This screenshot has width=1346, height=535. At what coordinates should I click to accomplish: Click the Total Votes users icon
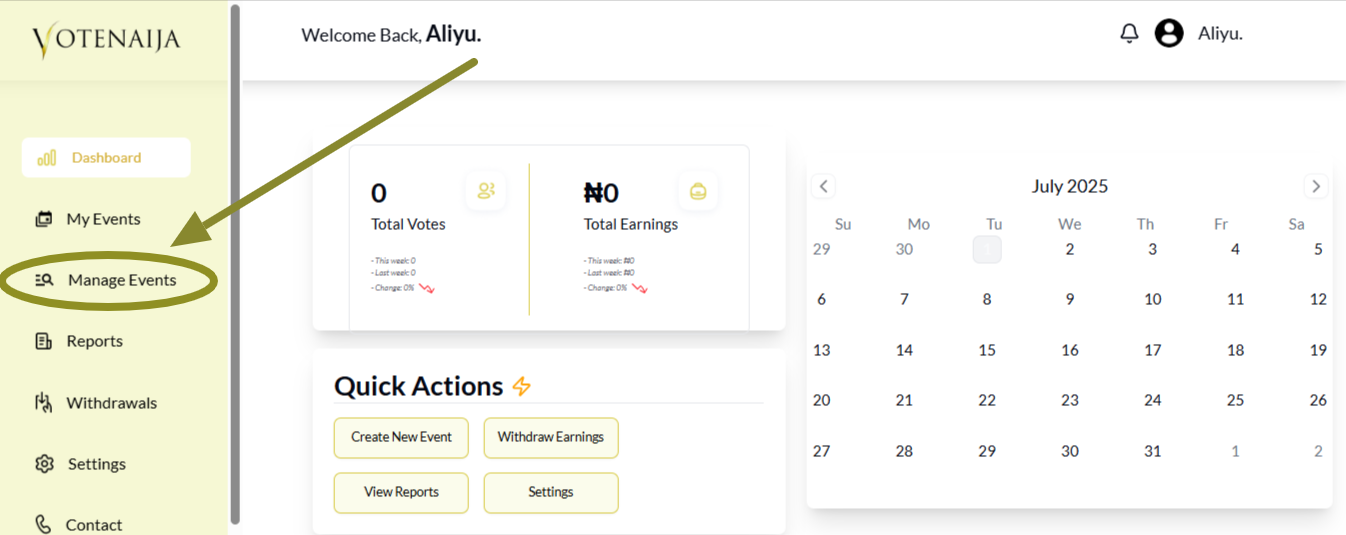[x=486, y=191]
